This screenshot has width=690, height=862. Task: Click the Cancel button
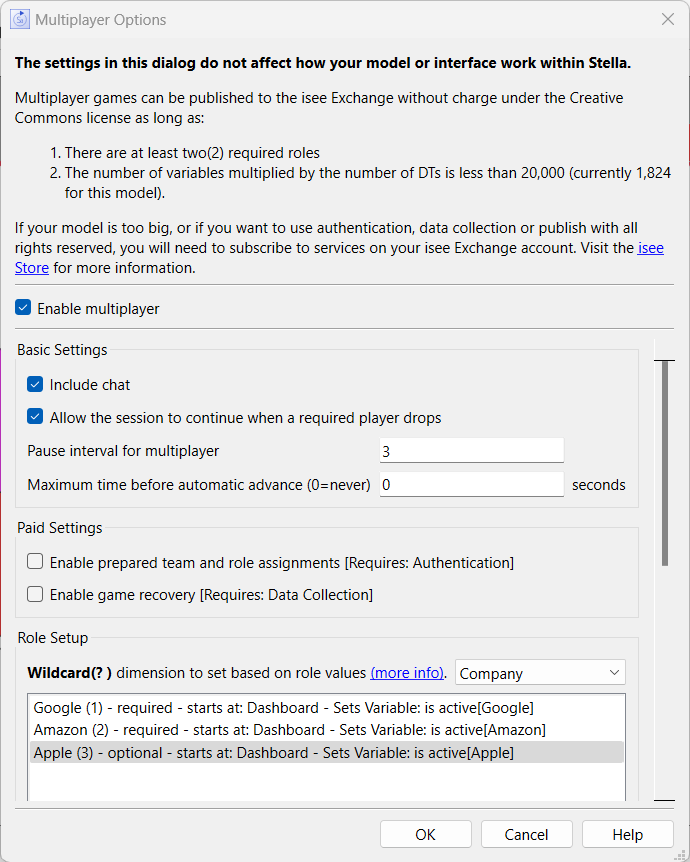coord(527,835)
